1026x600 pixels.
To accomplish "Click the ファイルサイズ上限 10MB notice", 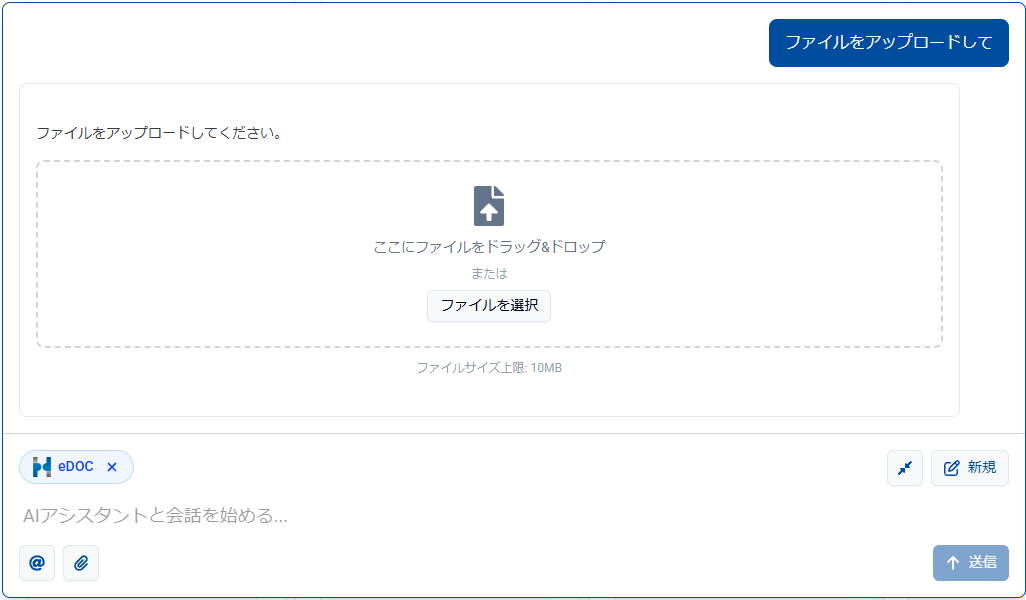I will 489,368.
